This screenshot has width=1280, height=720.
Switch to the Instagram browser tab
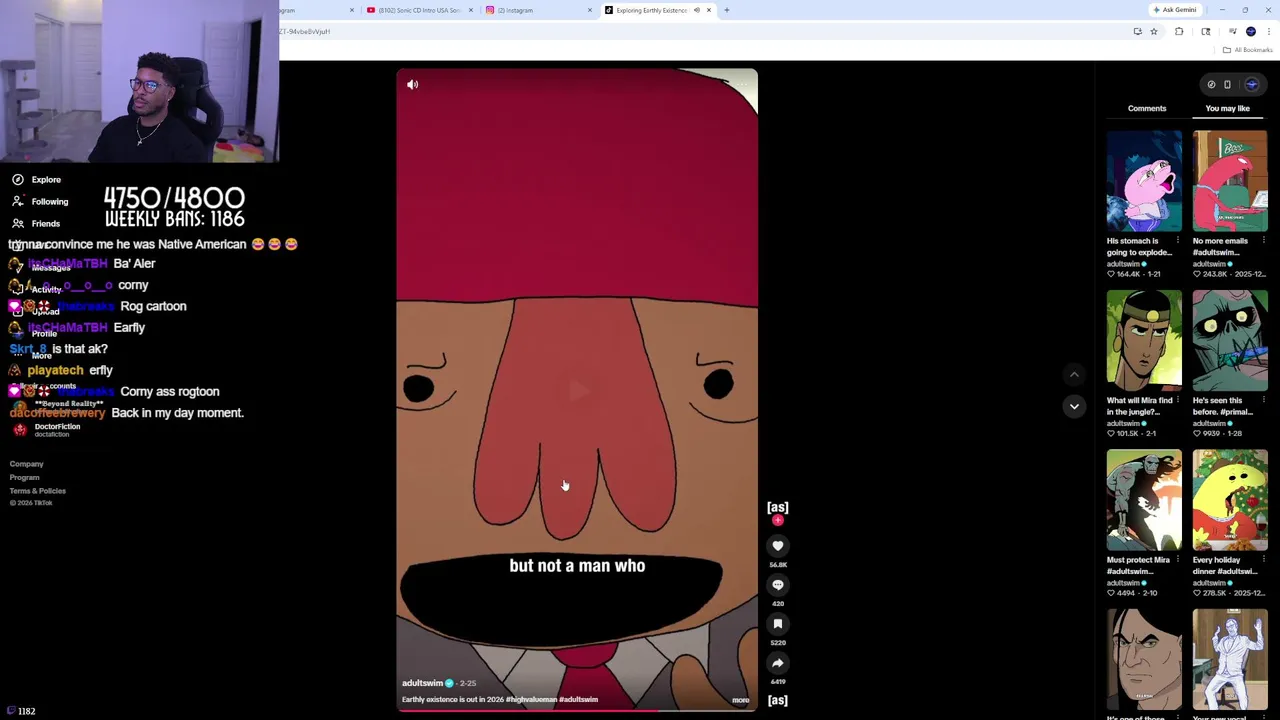(536, 10)
